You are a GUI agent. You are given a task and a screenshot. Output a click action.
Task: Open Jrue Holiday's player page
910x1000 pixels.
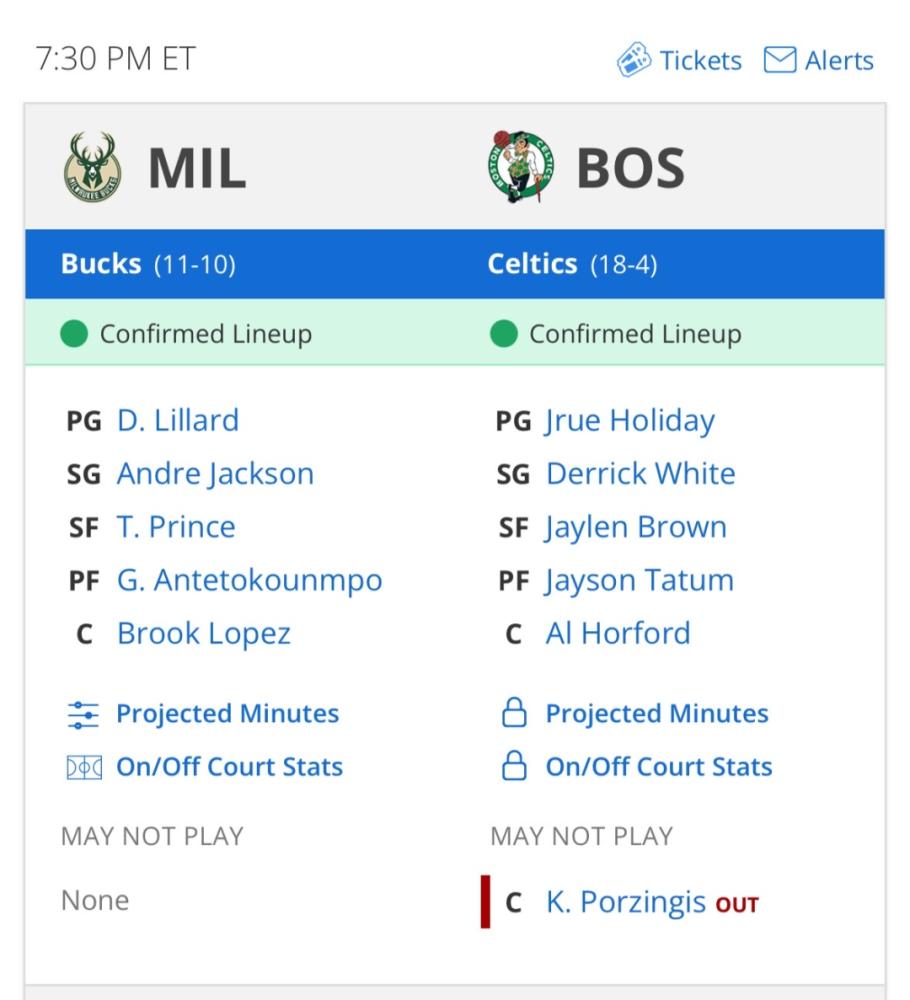[630, 420]
